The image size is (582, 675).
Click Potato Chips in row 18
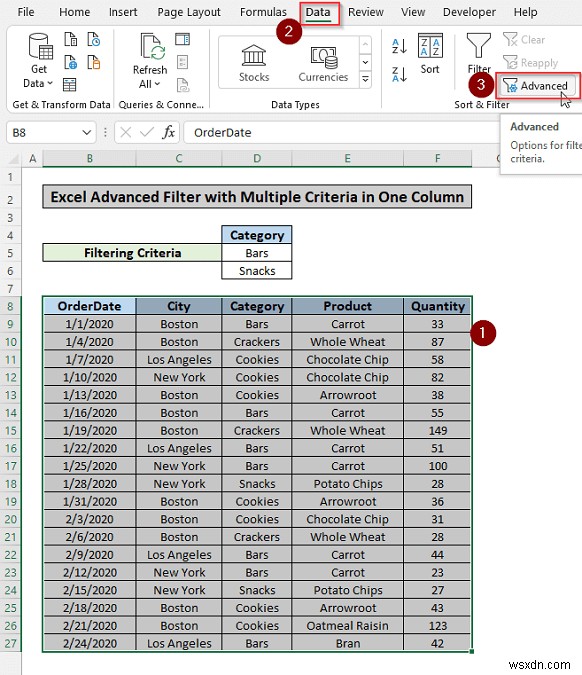pos(347,484)
